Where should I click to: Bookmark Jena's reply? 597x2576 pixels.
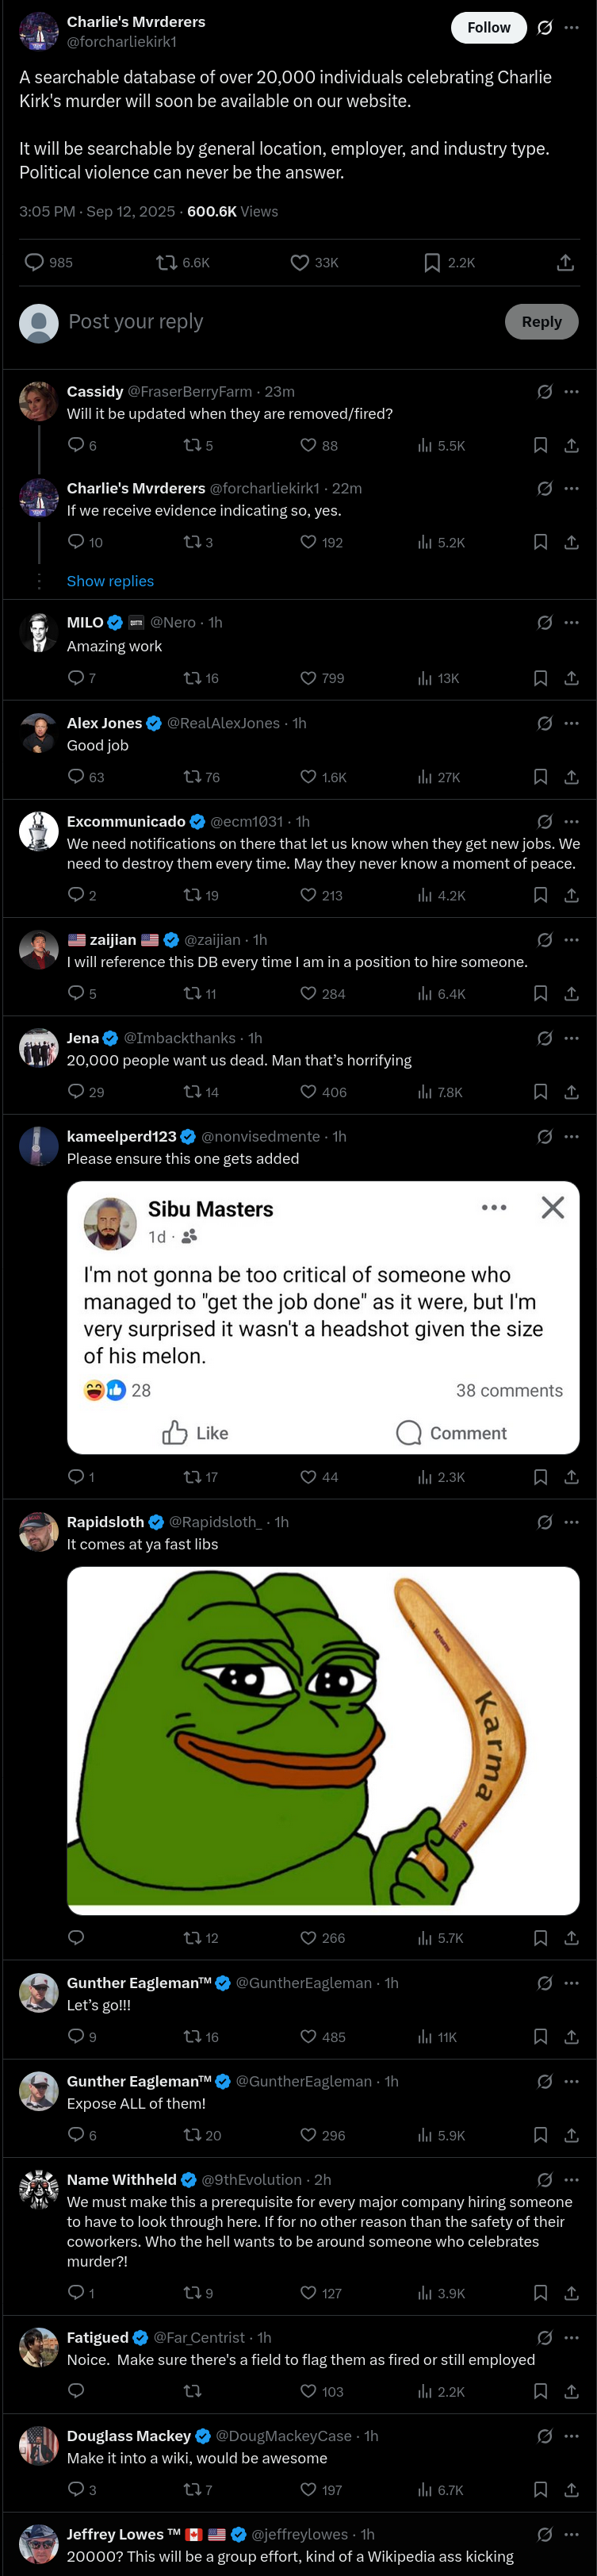[x=540, y=1092]
